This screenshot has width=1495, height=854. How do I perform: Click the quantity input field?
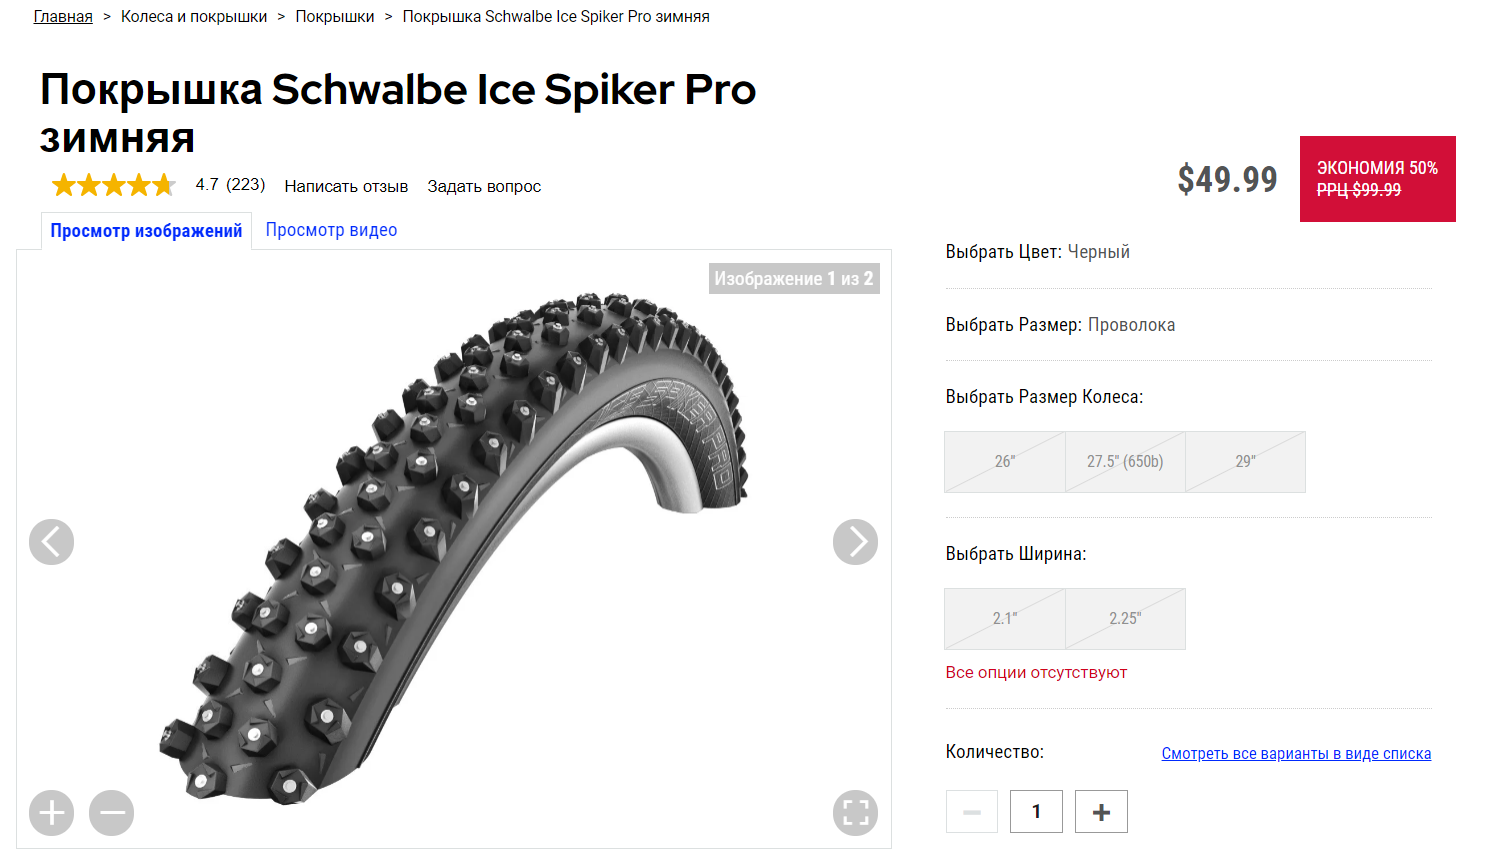click(x=1036, y=812)
